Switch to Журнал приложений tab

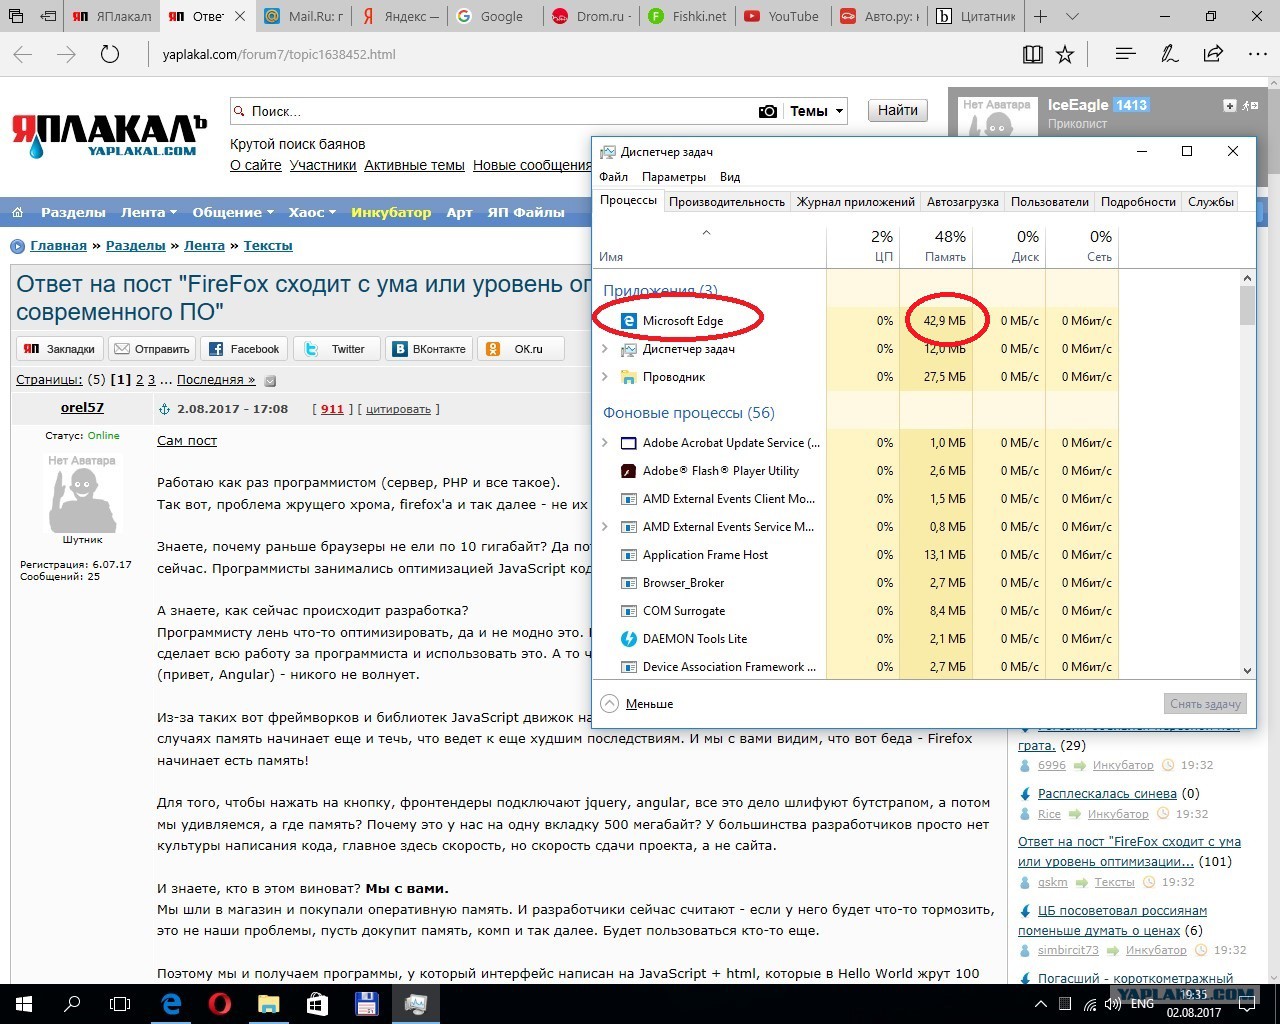pos(856,201)
